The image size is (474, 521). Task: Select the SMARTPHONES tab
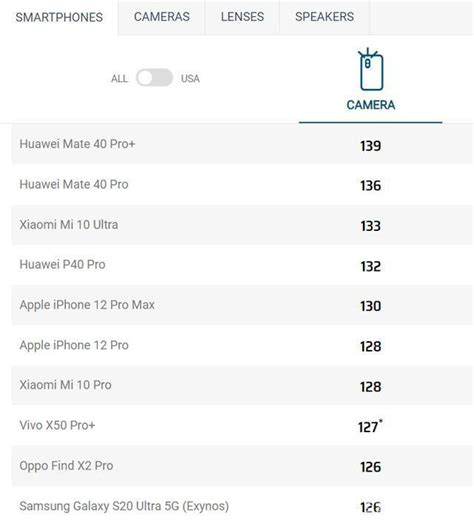pyautogui.click(x=59, y=17)
